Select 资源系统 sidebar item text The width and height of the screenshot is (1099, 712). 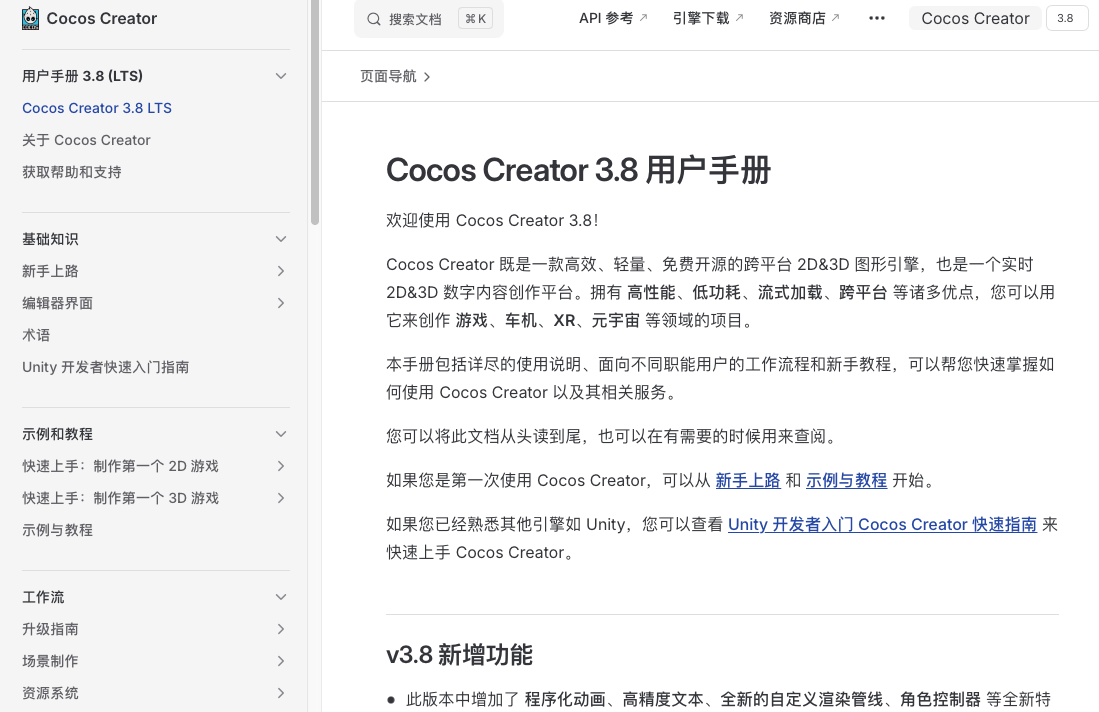point(50,693)
